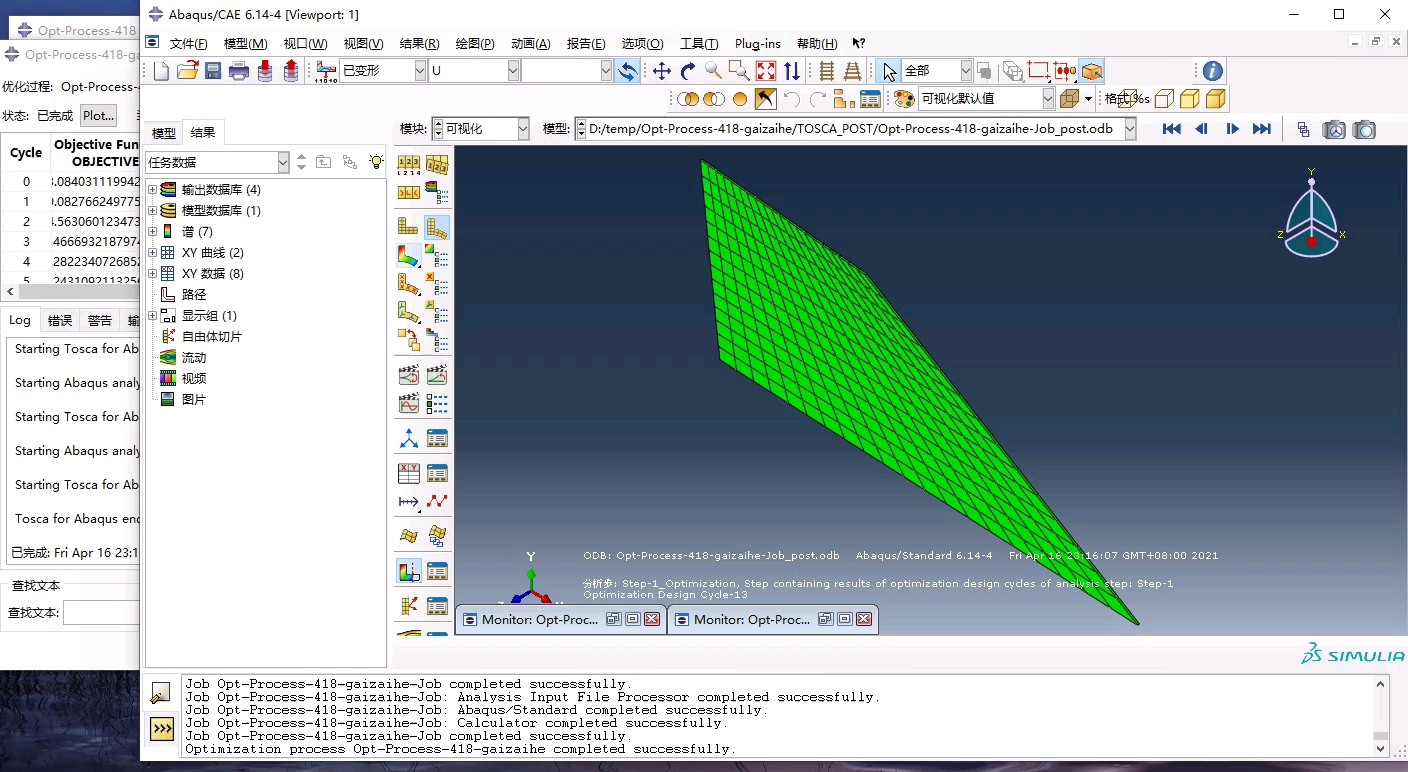Click the light bulb icon in results tree
The image size is (1408, 772).
pos(376,162)
